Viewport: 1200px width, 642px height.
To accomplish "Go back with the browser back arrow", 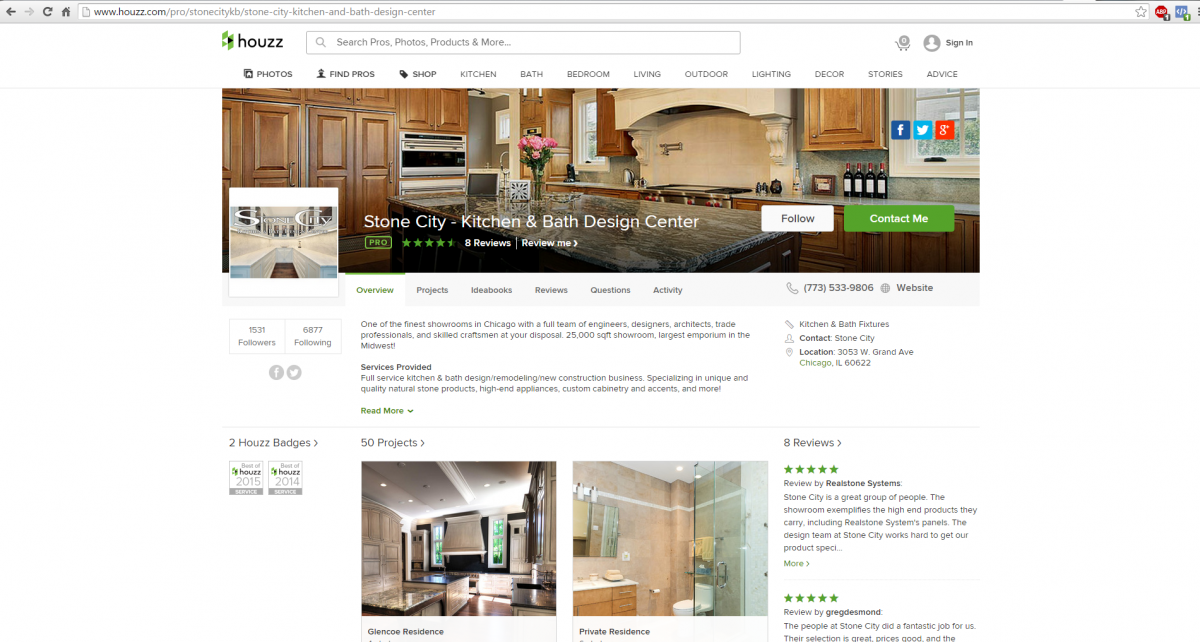I will point(11,12).
